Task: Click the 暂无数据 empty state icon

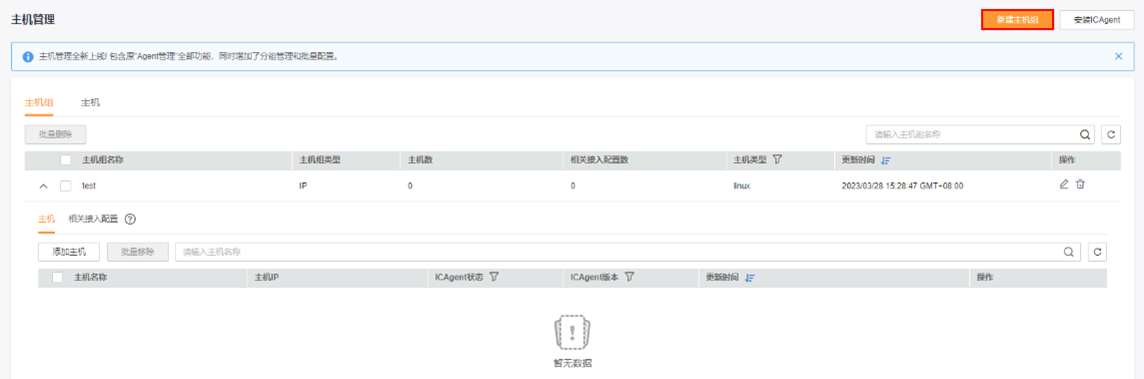Action: tap(572, 333)
